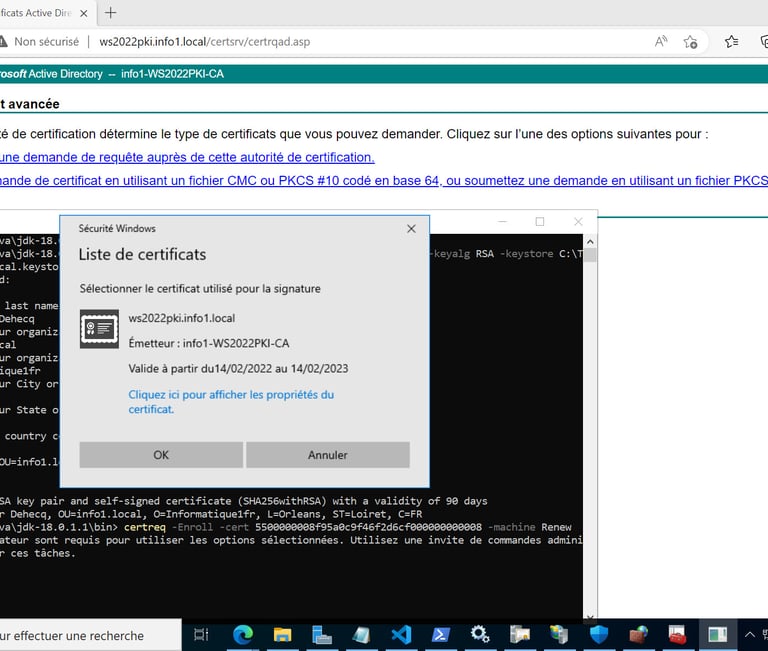The width and height of the screenshot is (768, 651).
Task: Open the globe server icon on taskbar
Action: coord(559,635)
